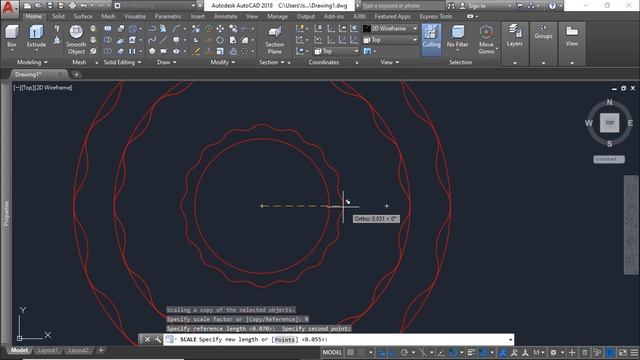Toggle lineweight display in status bar
640x360 pixels.
[471, 352]
